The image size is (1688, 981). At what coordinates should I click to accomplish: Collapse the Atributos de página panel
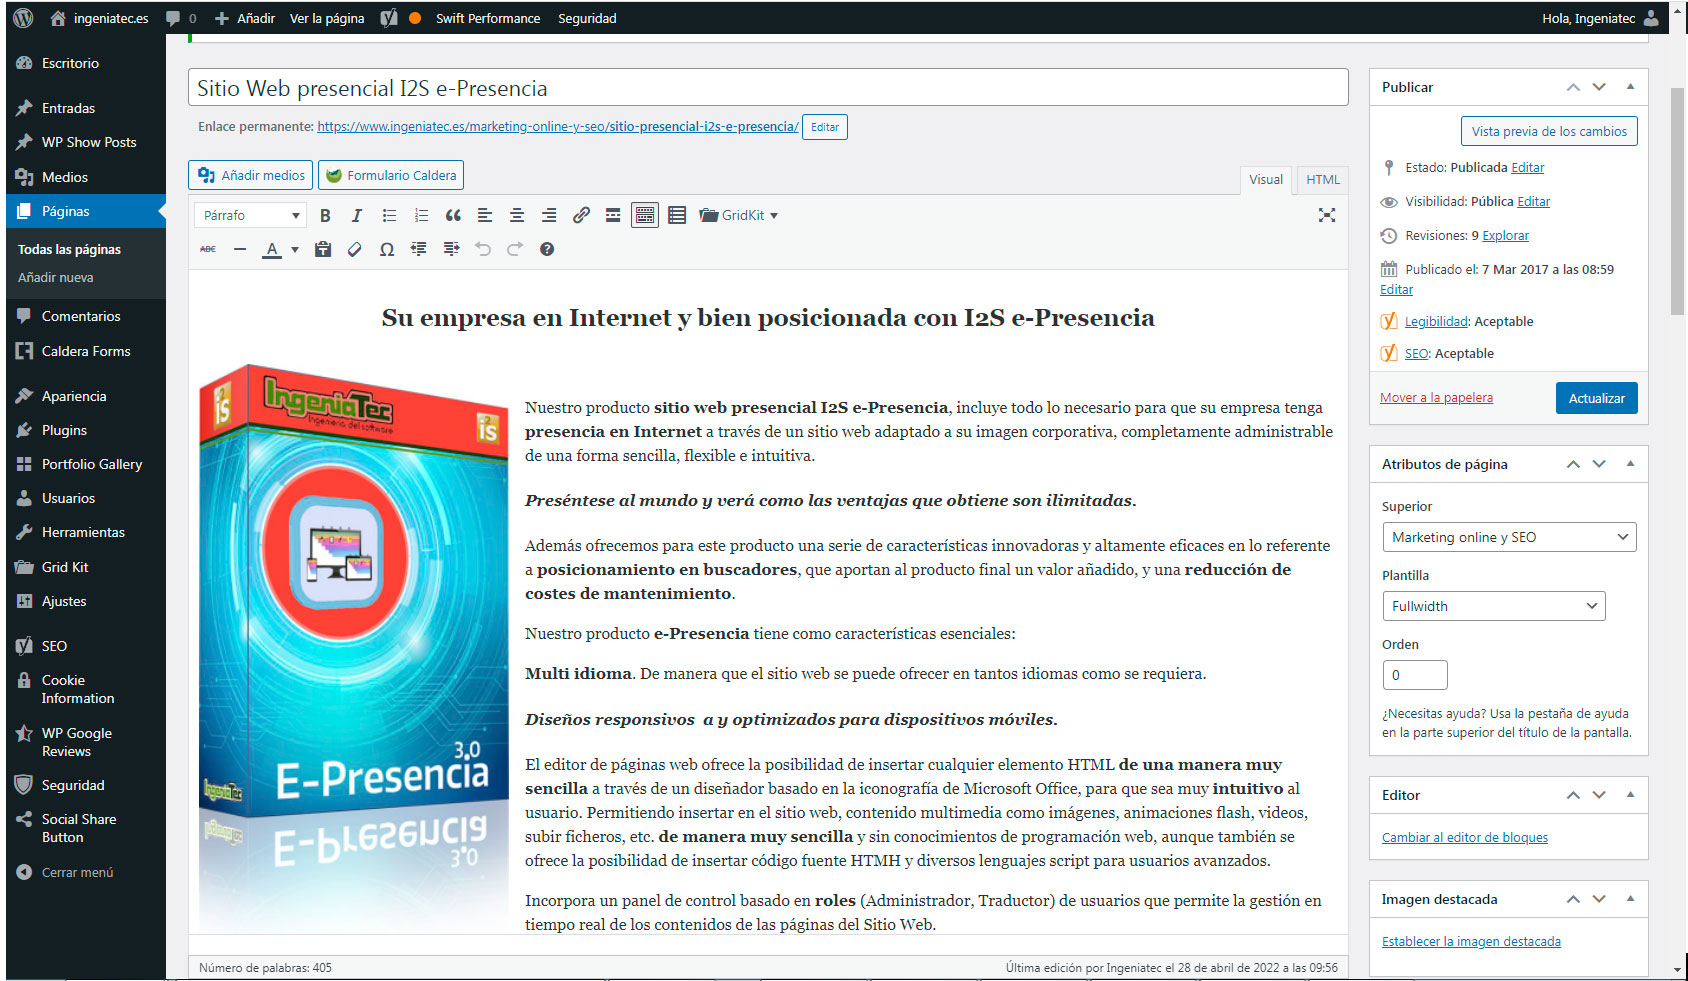point(1630,464)
